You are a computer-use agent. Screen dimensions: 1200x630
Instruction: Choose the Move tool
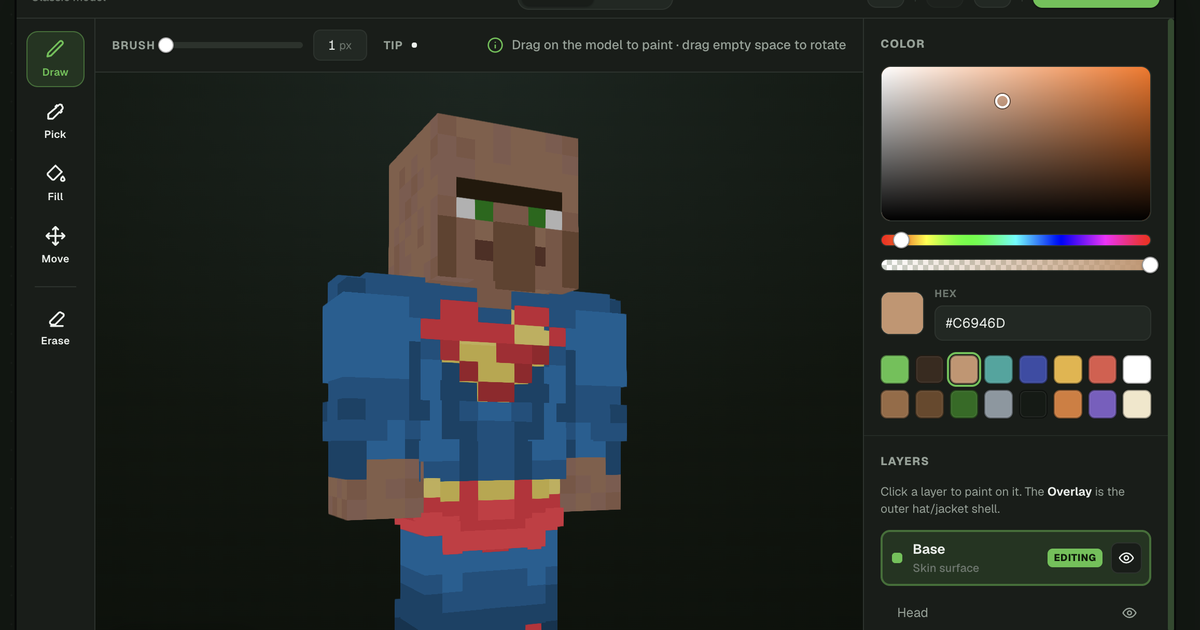coord(55,245)
